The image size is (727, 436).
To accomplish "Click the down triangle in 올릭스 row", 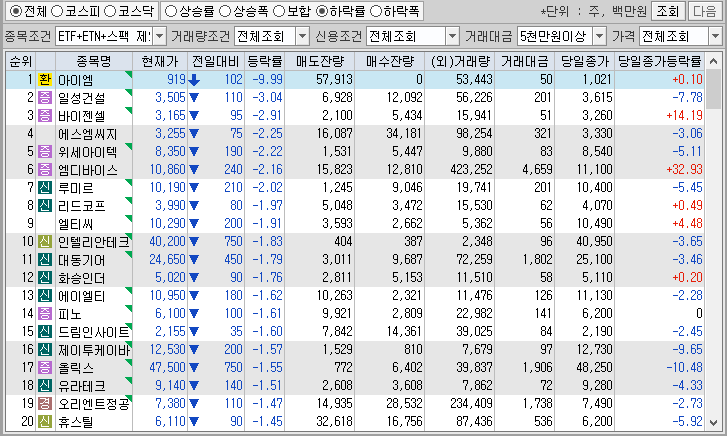I will [x=194, y=368].
